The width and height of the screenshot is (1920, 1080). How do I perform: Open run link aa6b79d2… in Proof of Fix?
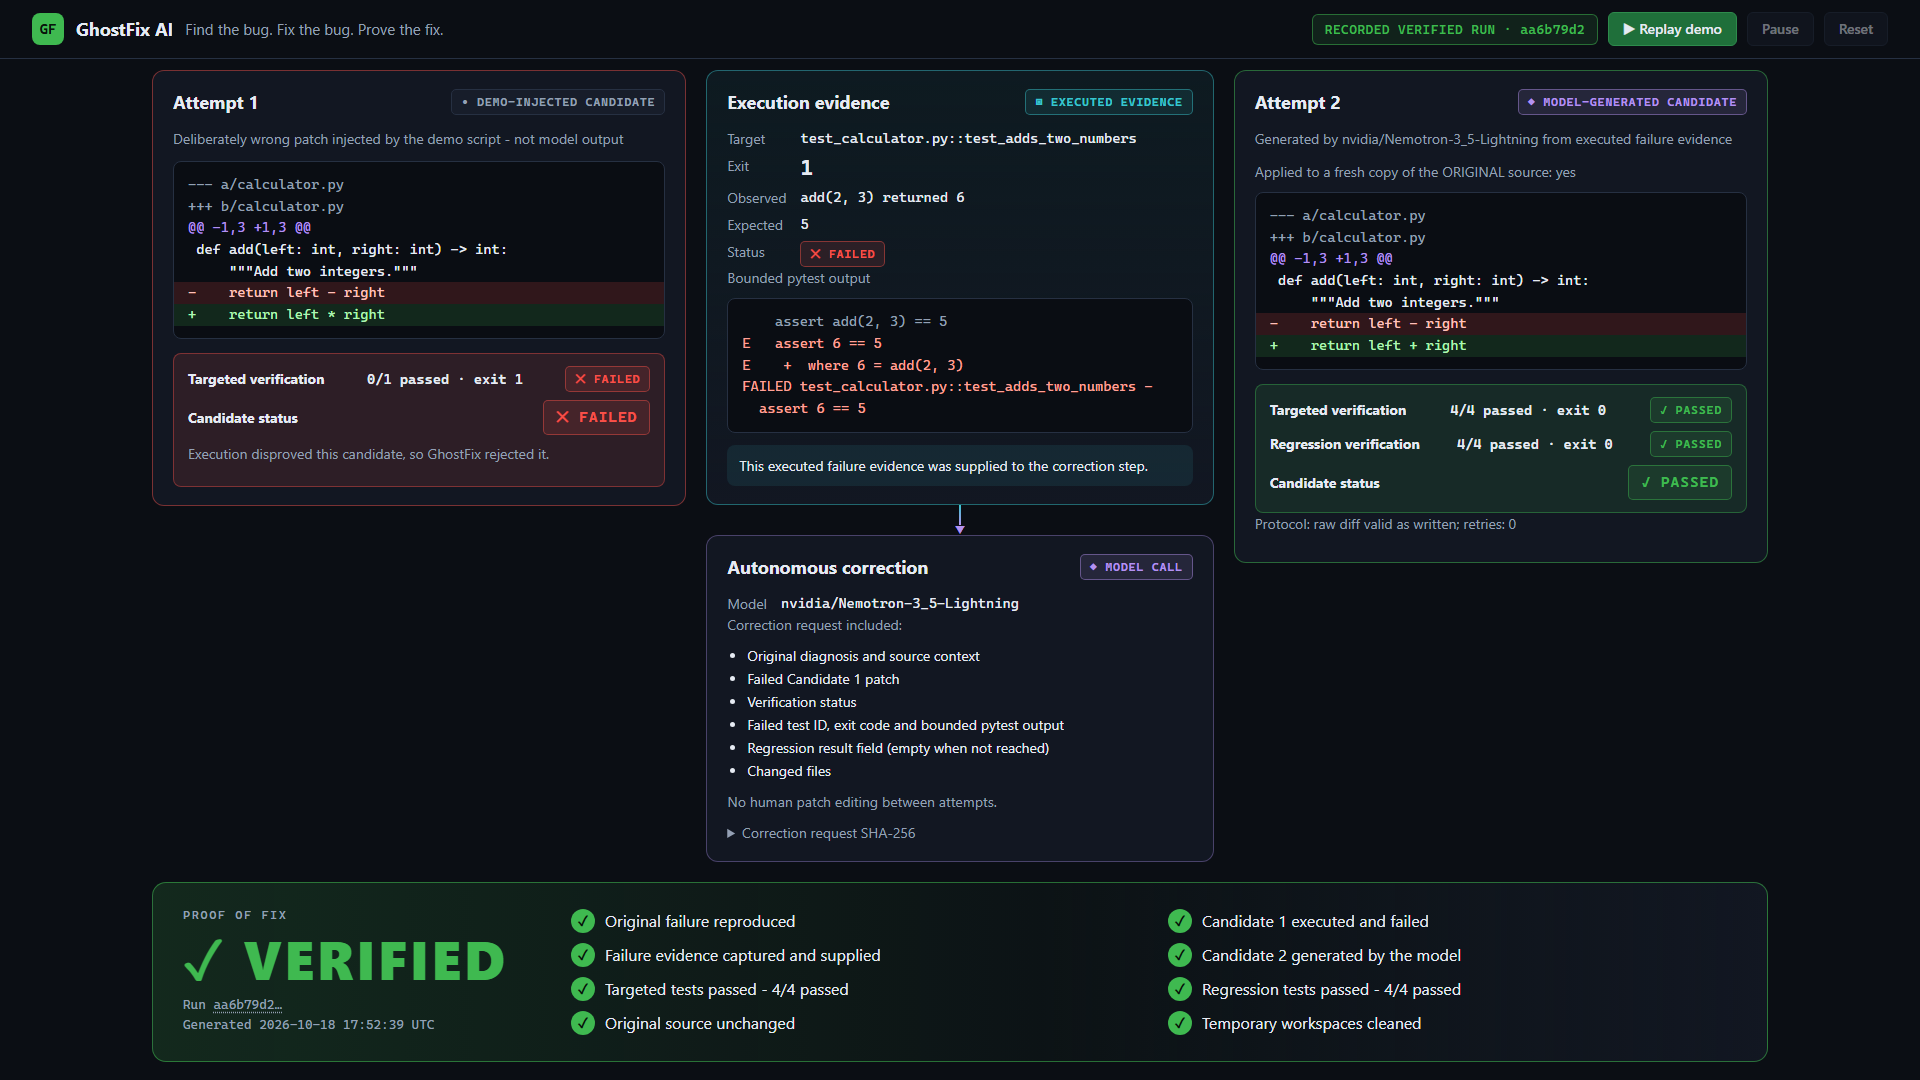[247, 1004]
